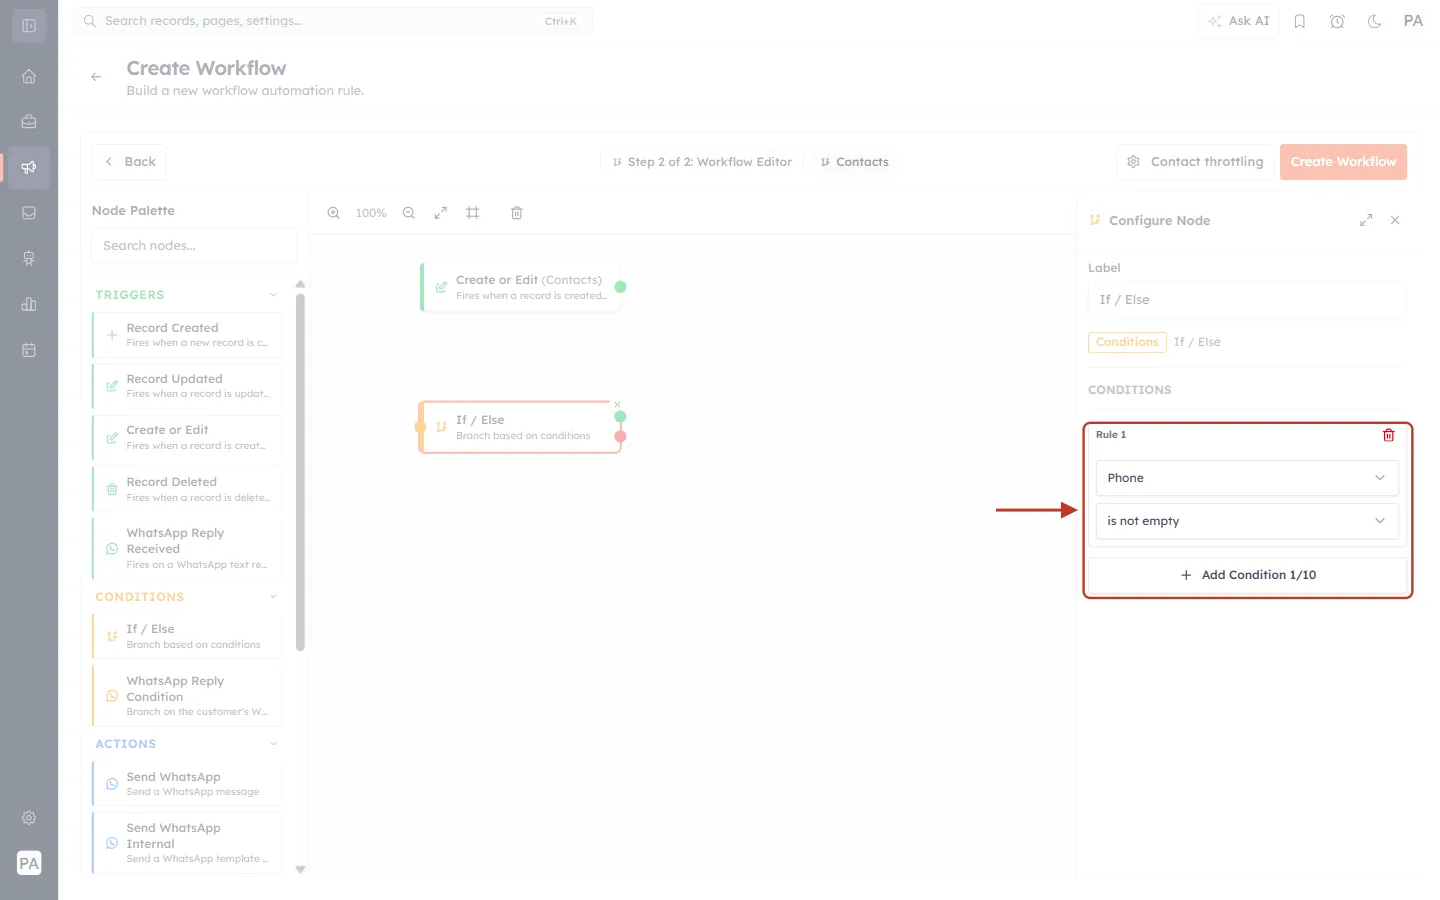Click the Search nodes field
This screenshot has height=900, width=1440.
(x=194, y=246)
